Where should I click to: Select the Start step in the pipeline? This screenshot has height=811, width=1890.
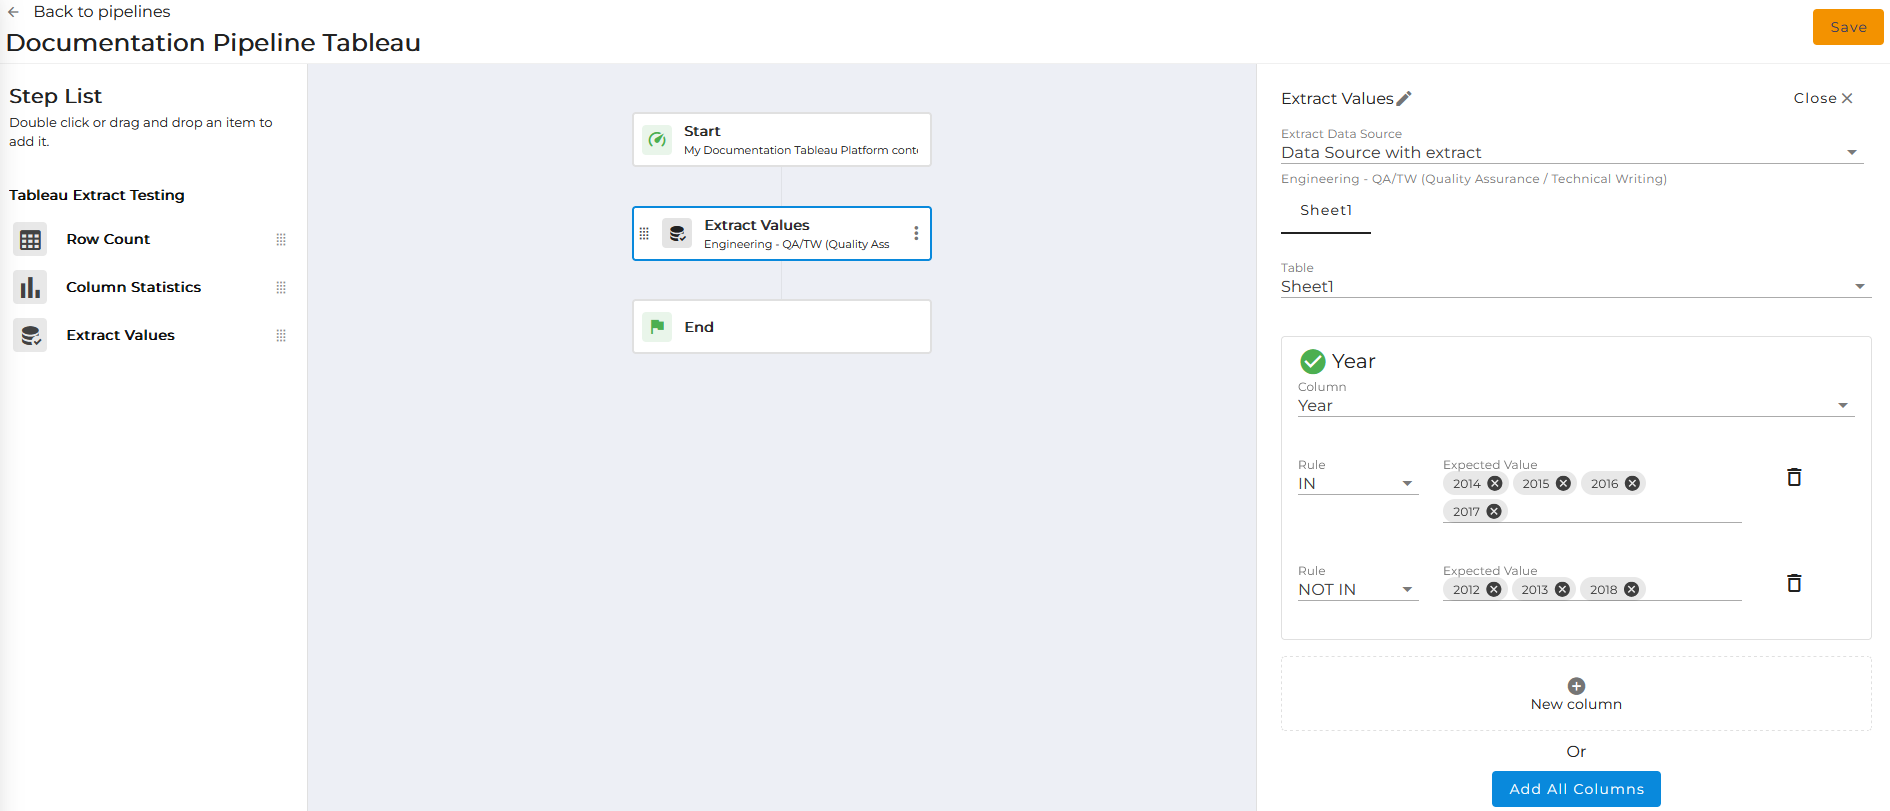click(x=782, y=140)
